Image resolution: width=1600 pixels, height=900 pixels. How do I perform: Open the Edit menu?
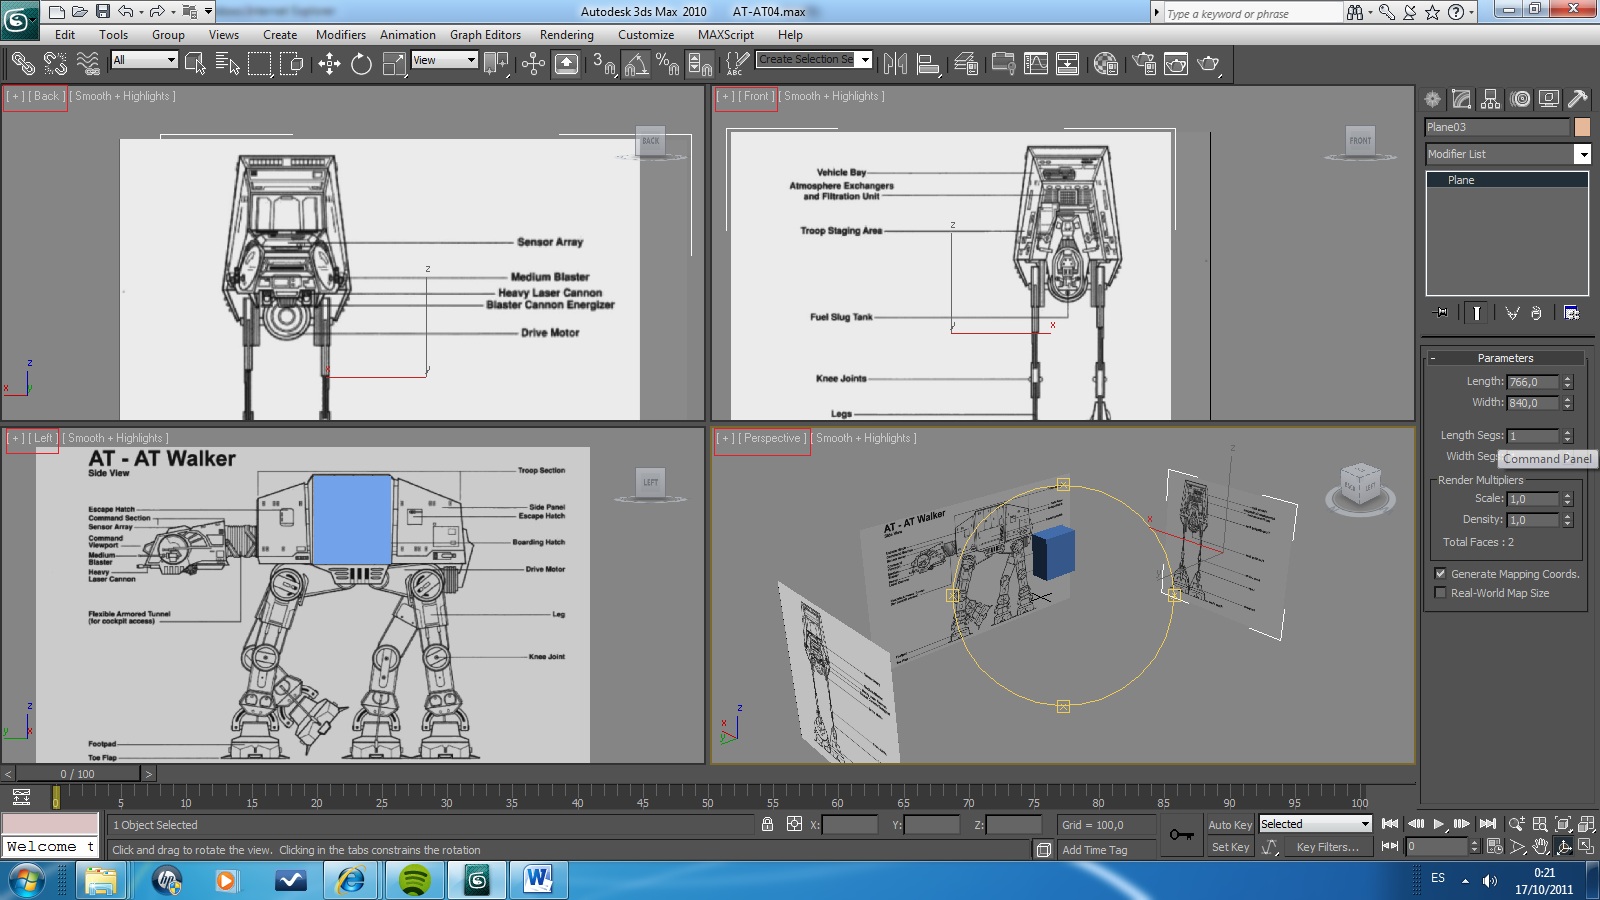tap(65, 34)
